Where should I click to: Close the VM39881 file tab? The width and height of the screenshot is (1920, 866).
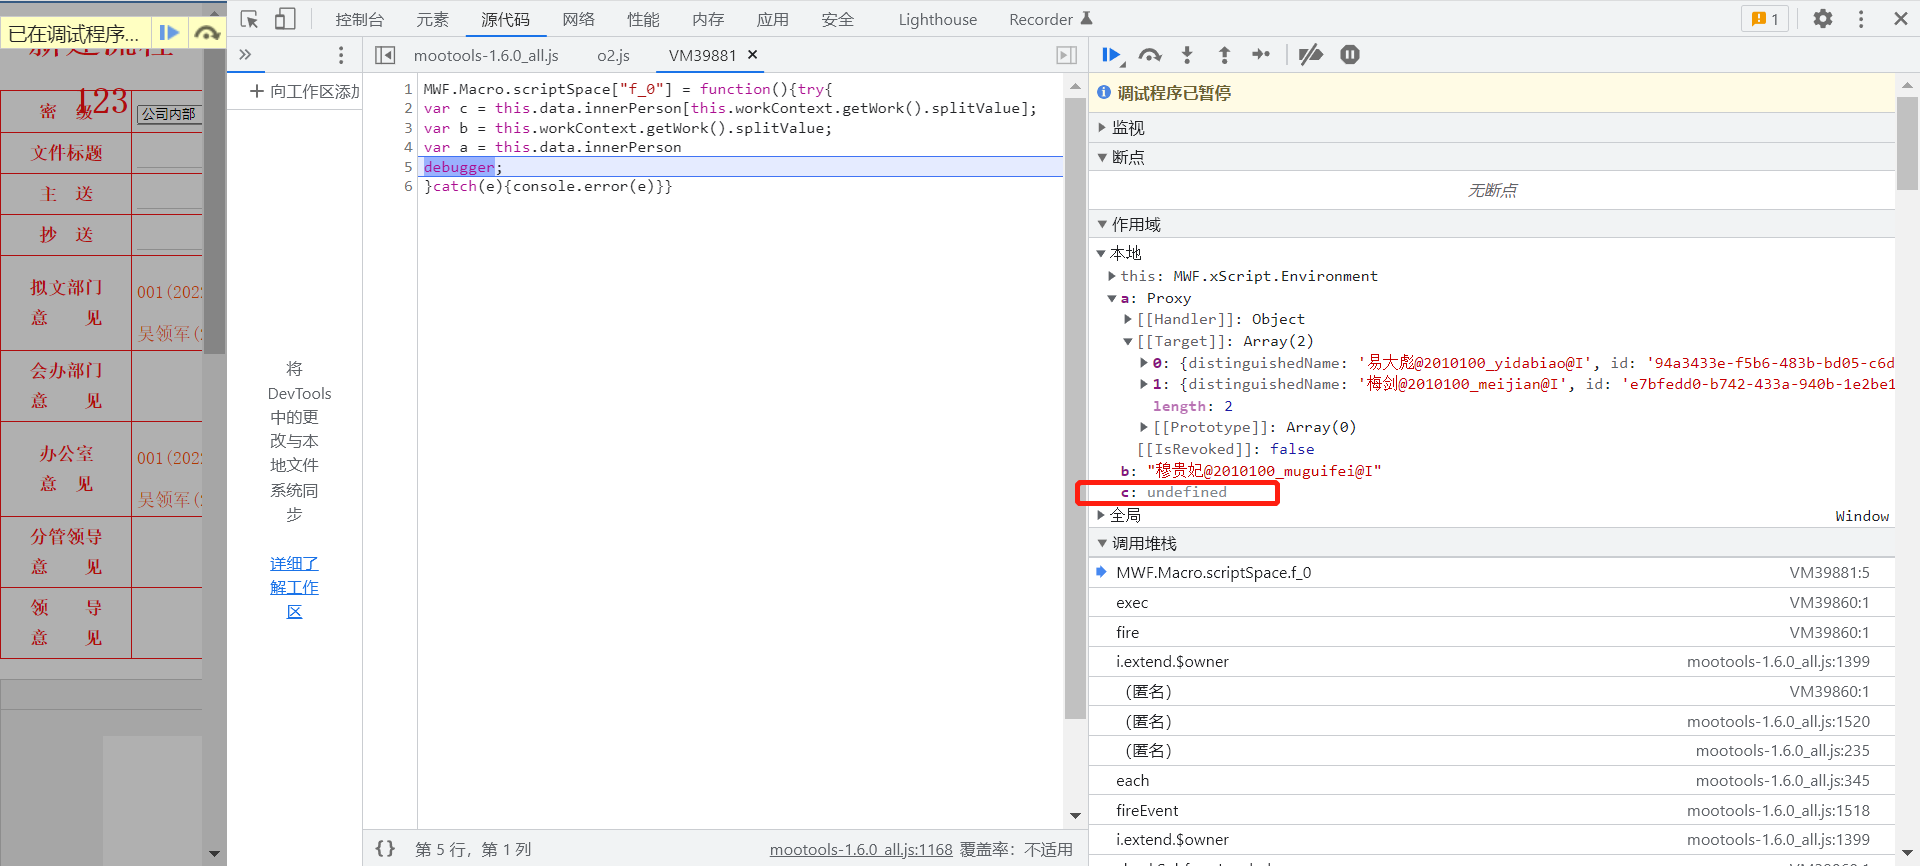click(x=753, y=55)
